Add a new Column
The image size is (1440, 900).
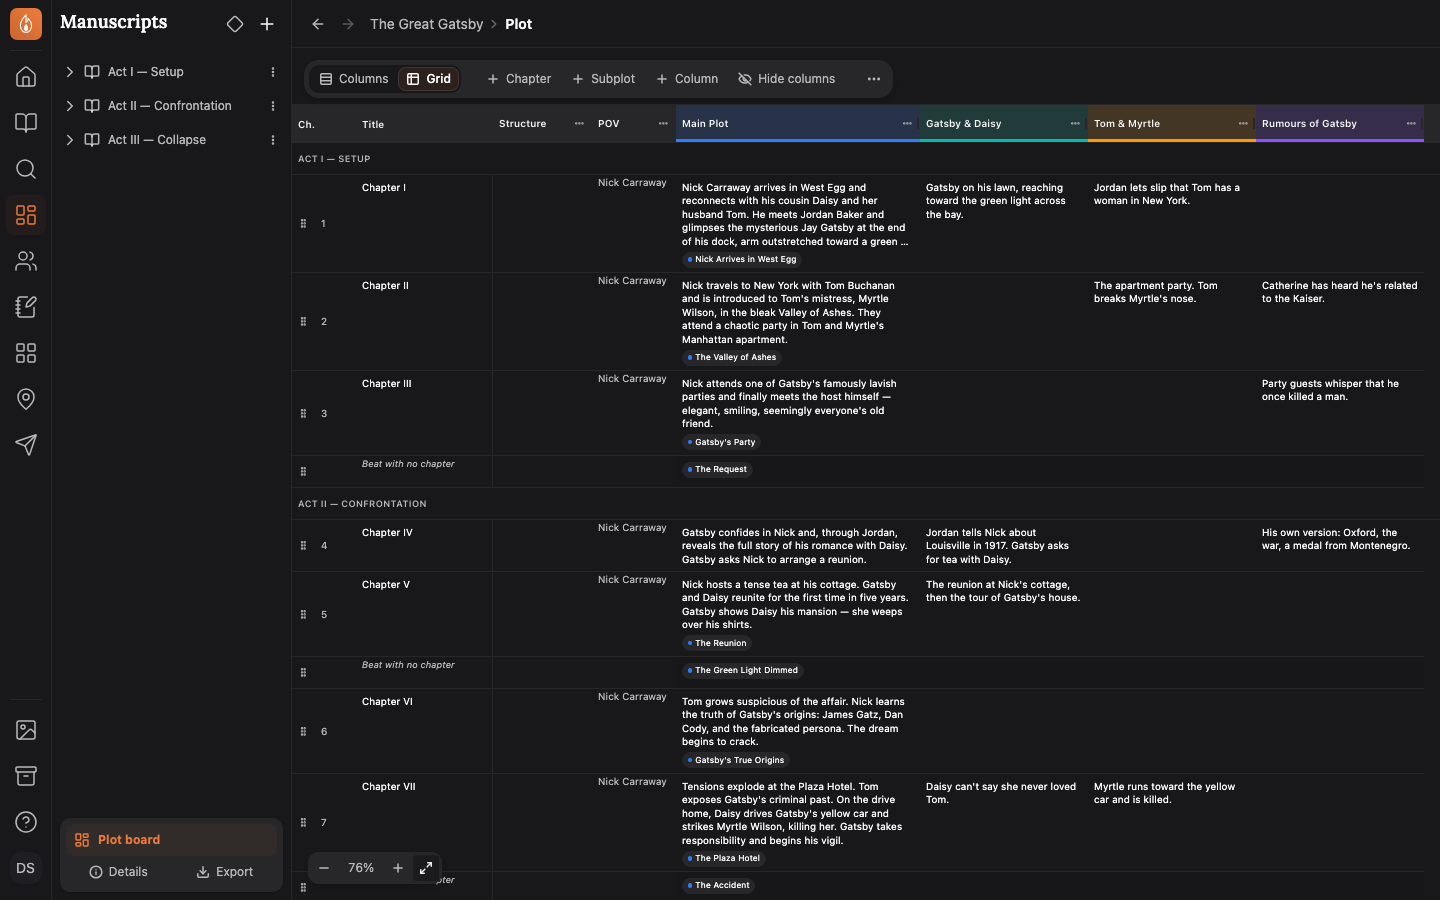point(687,79)
